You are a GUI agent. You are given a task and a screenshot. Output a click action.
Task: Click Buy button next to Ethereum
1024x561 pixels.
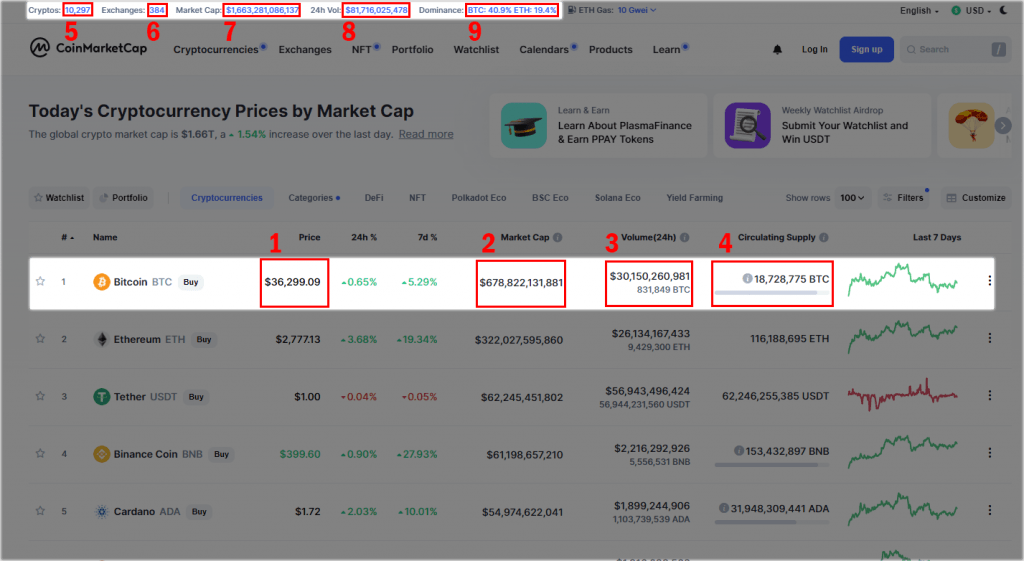tap(204, 340)
